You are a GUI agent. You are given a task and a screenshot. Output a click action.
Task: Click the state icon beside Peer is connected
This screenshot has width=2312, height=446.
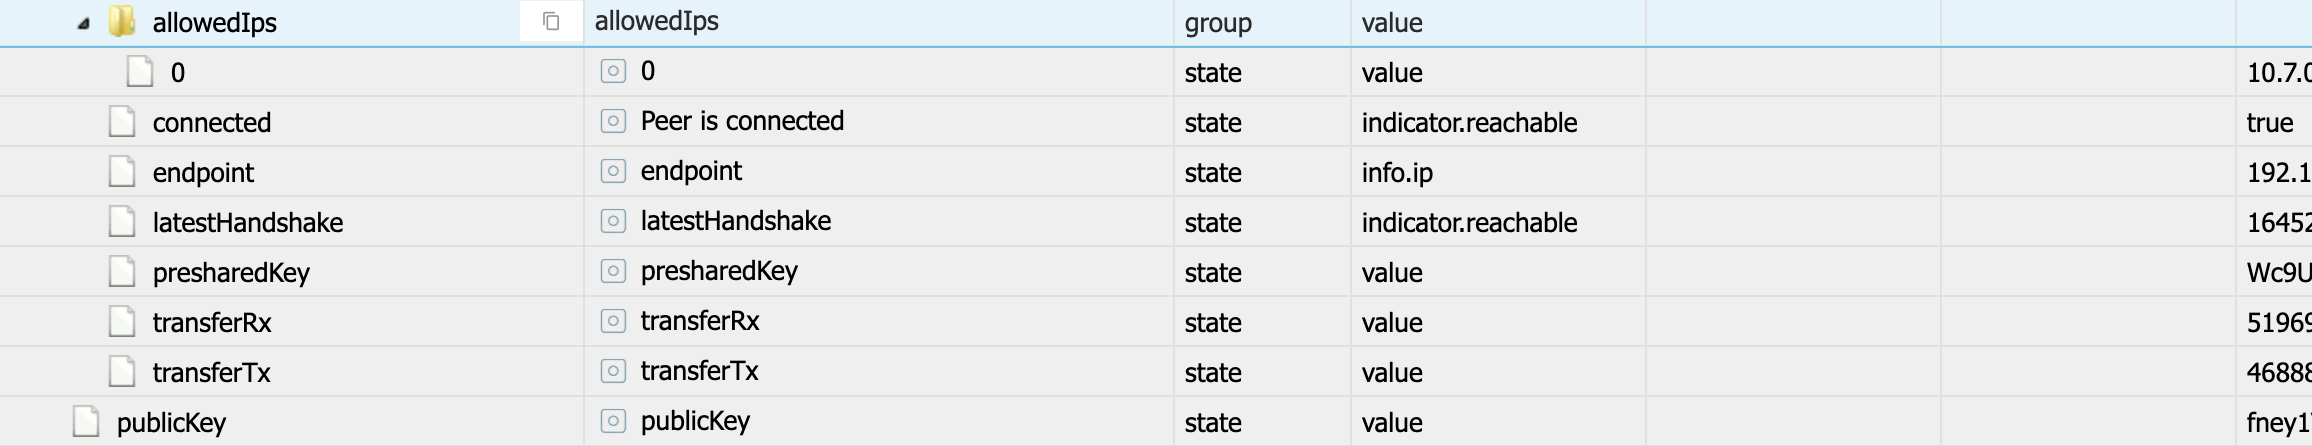613,121
